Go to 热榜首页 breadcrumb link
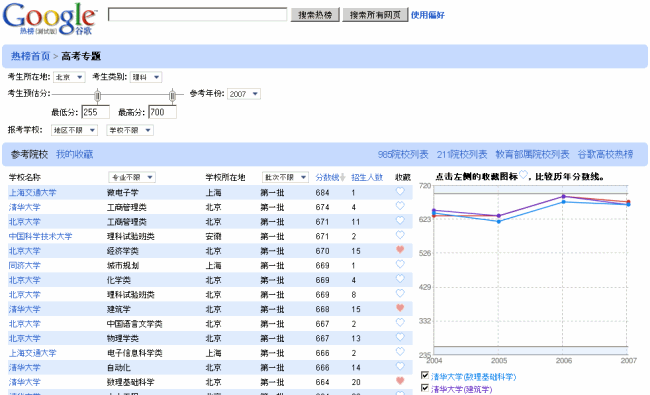The width and height of the screenshot is (650, 395). [30, 56]
